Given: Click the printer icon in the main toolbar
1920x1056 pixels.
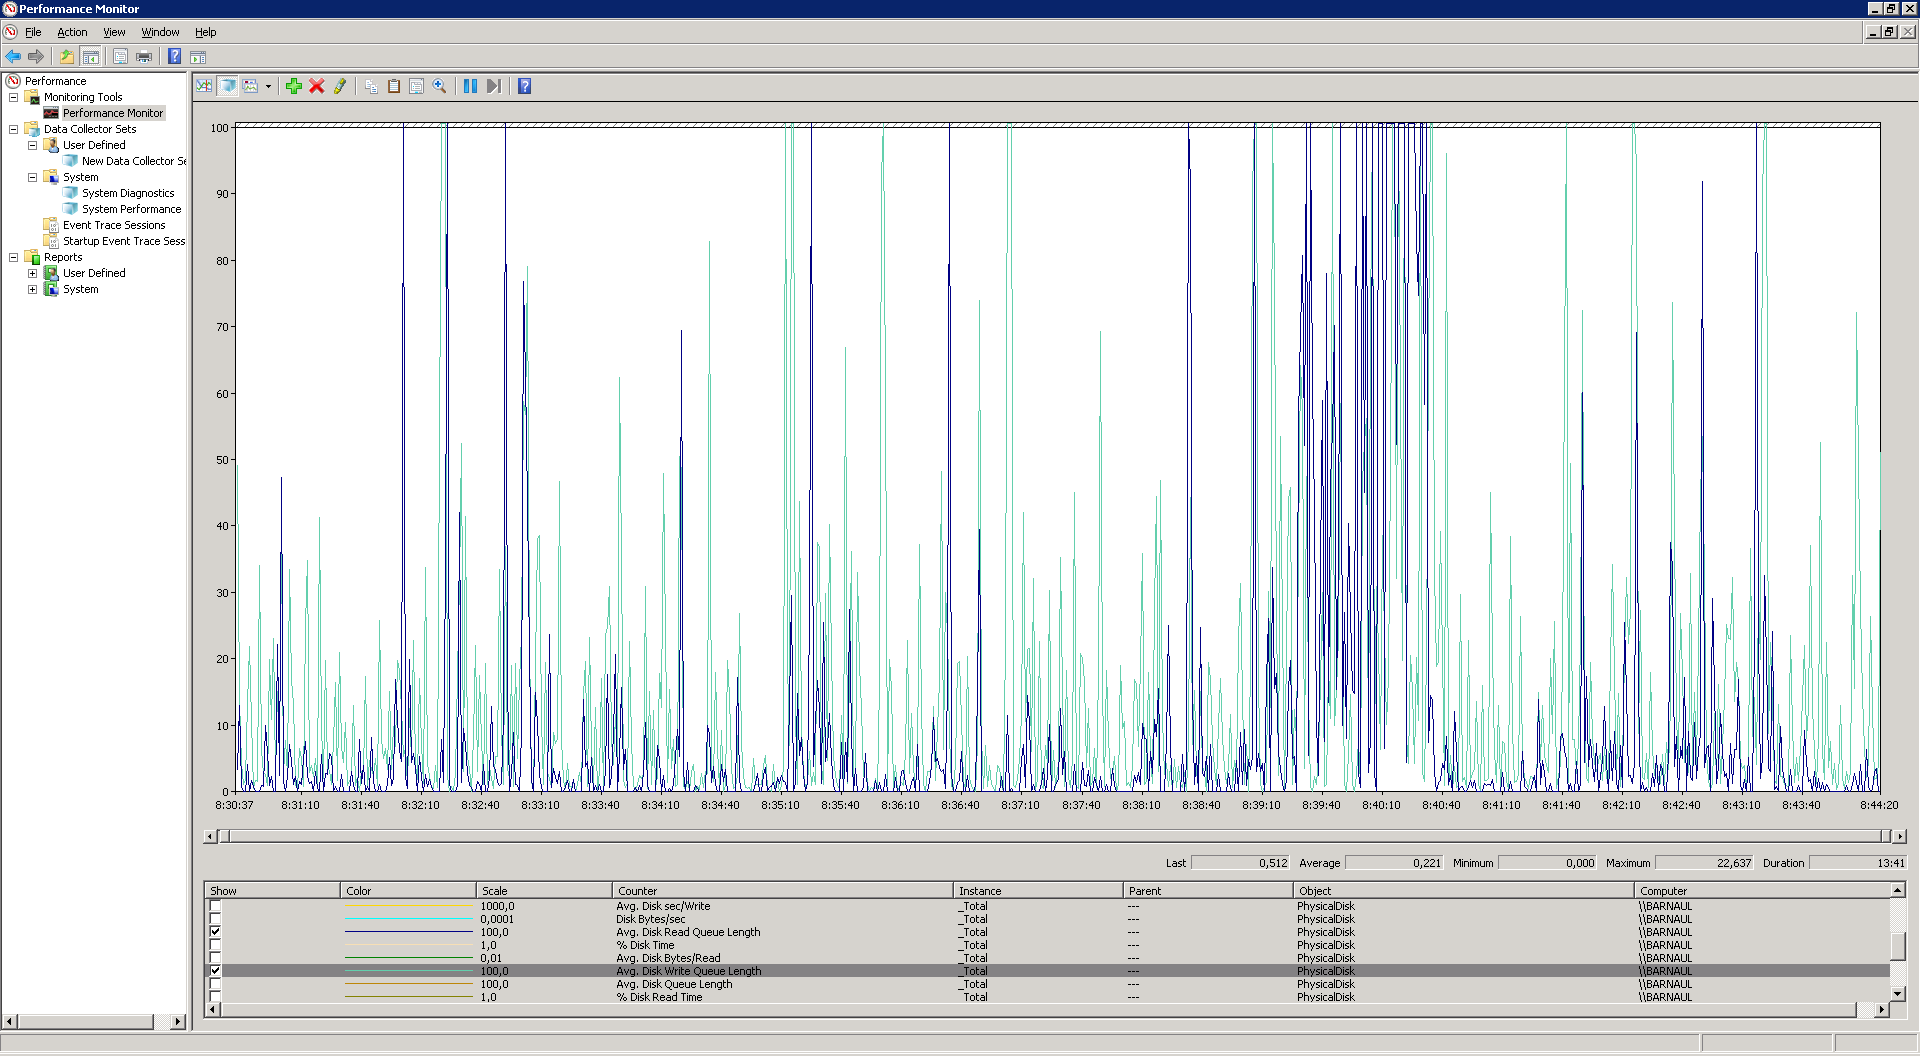Looking at the screenshot, I should tap(144, 57).
